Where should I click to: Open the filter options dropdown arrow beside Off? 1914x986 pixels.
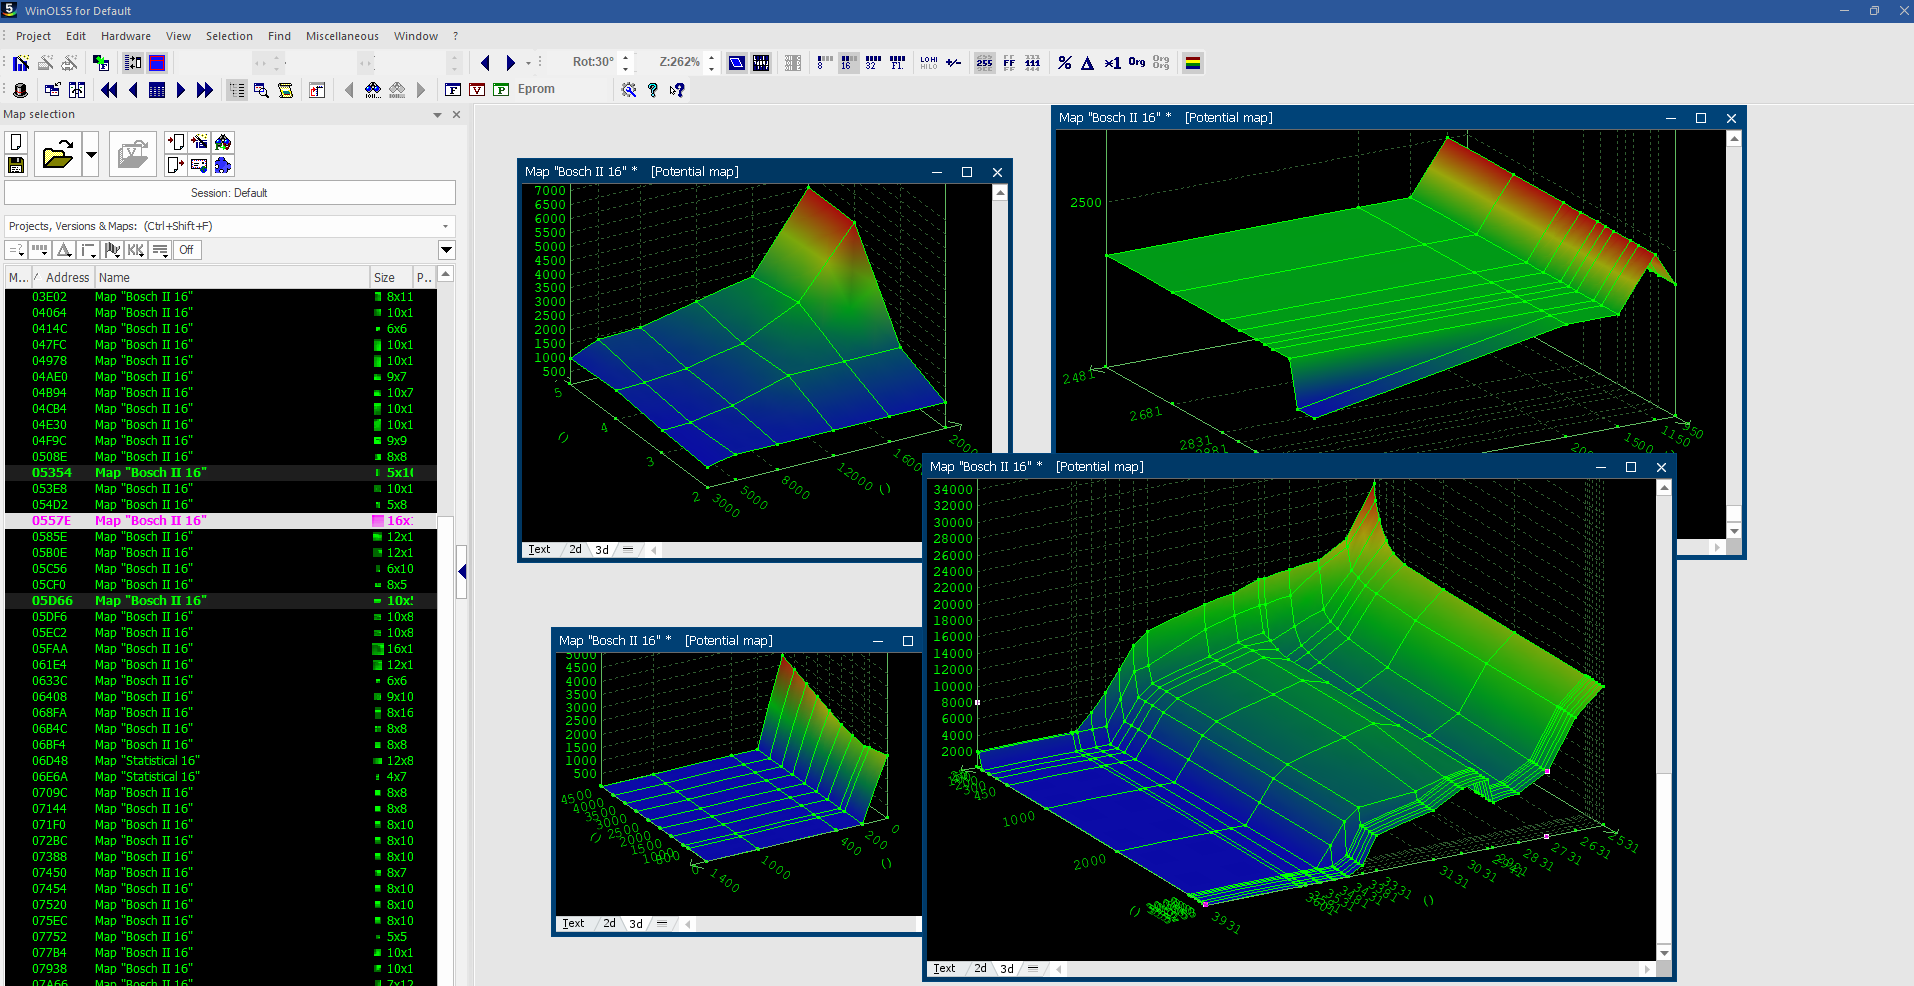click(446, 250)
